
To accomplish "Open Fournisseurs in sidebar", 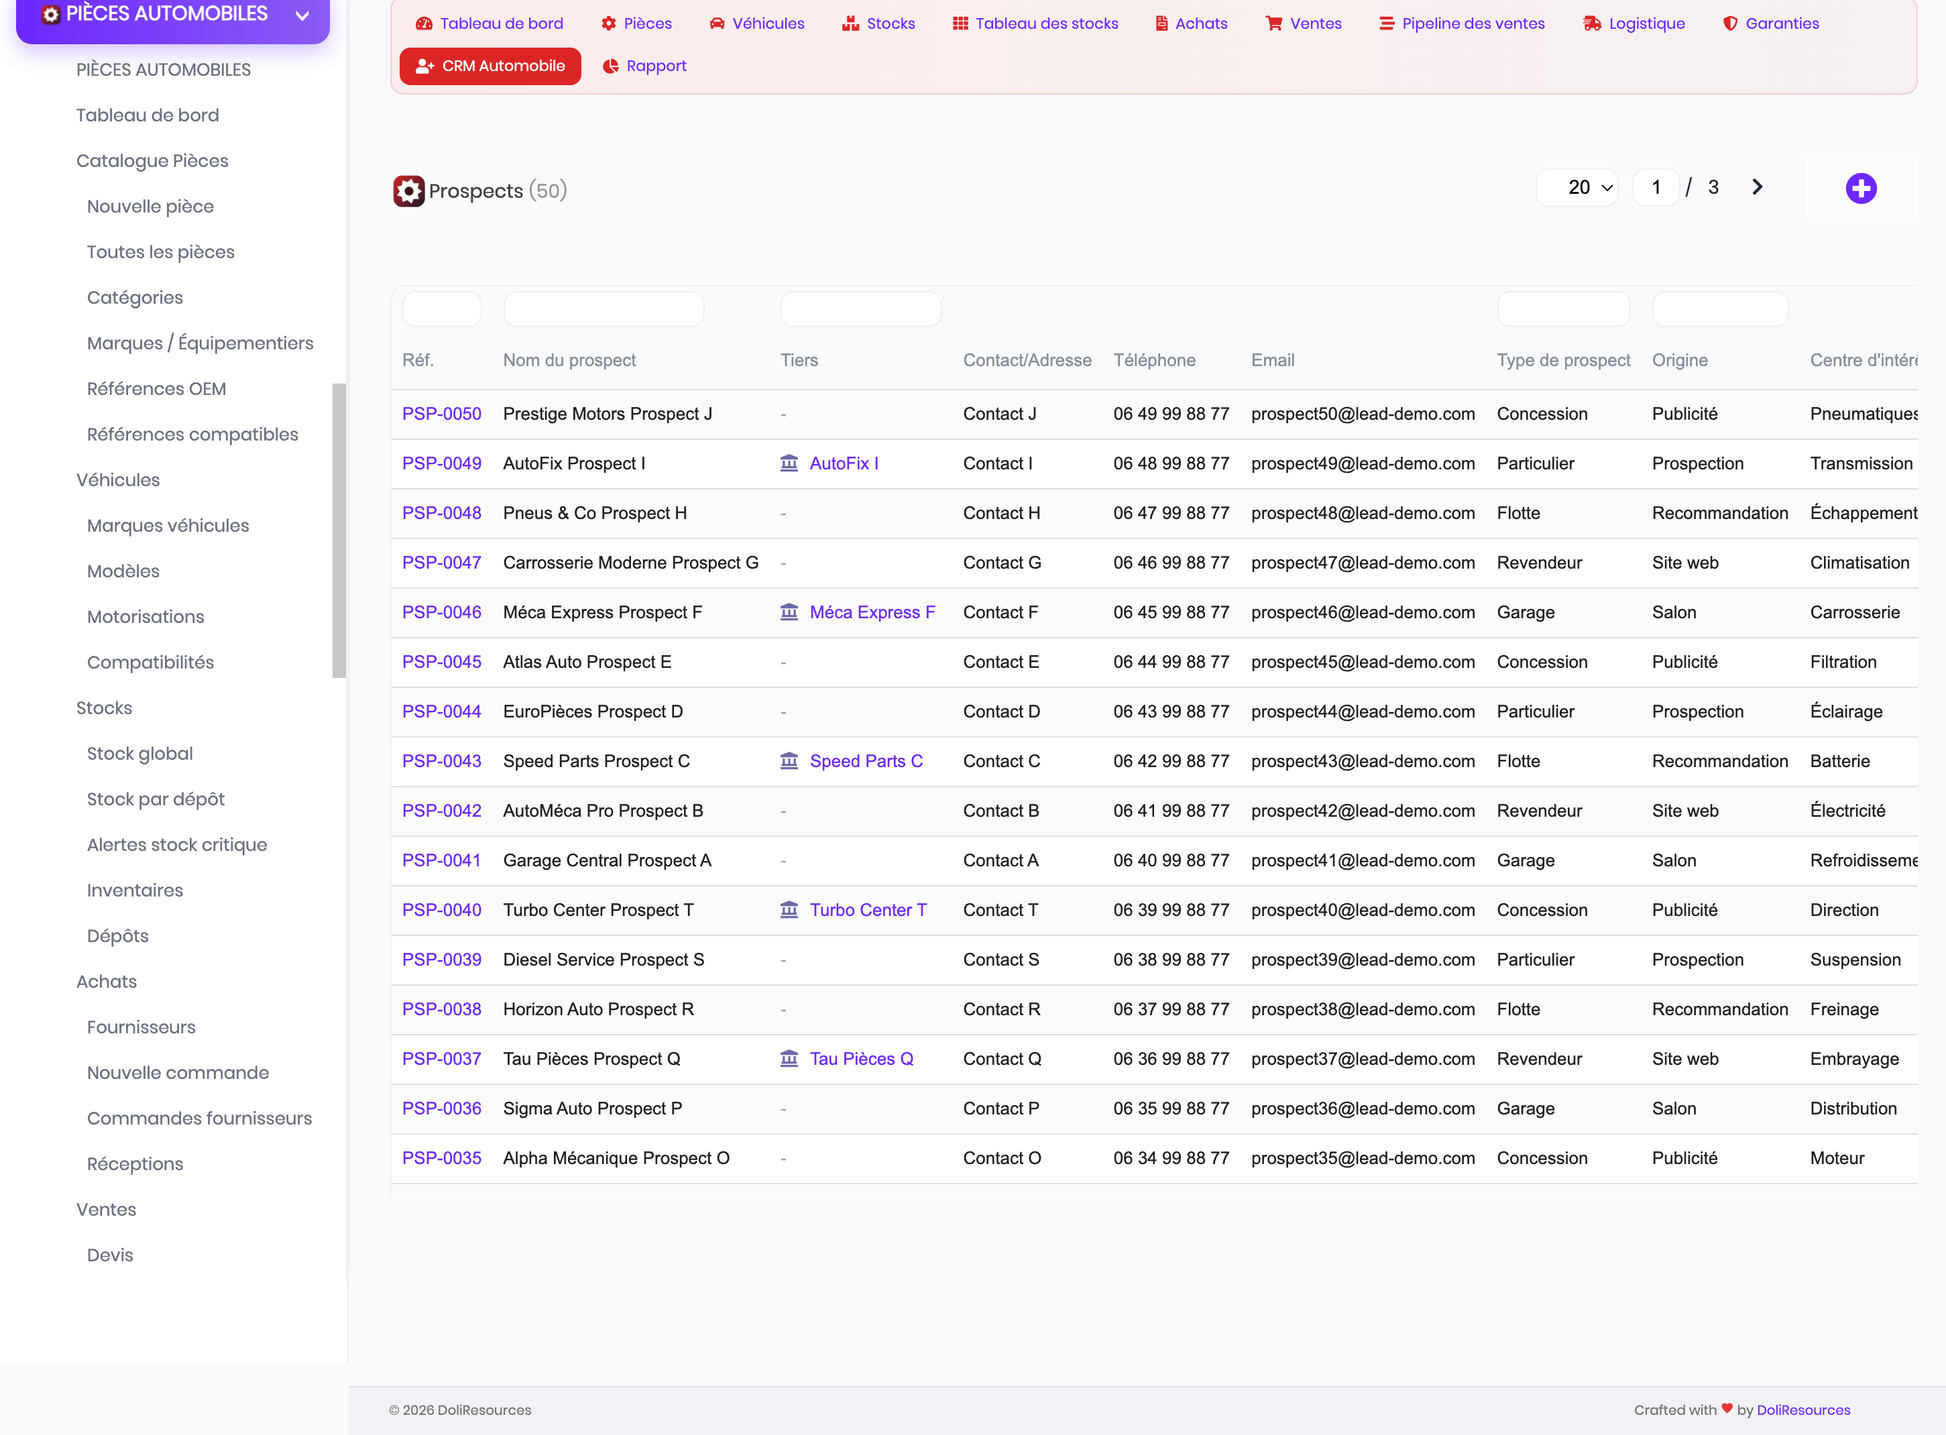I will pos(141,1027).
